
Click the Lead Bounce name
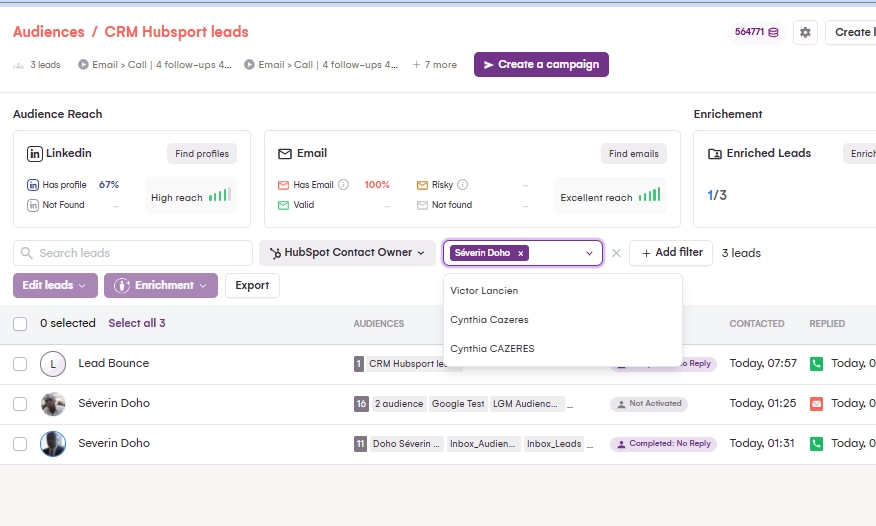pyautogui.click(x=113, y=364)
